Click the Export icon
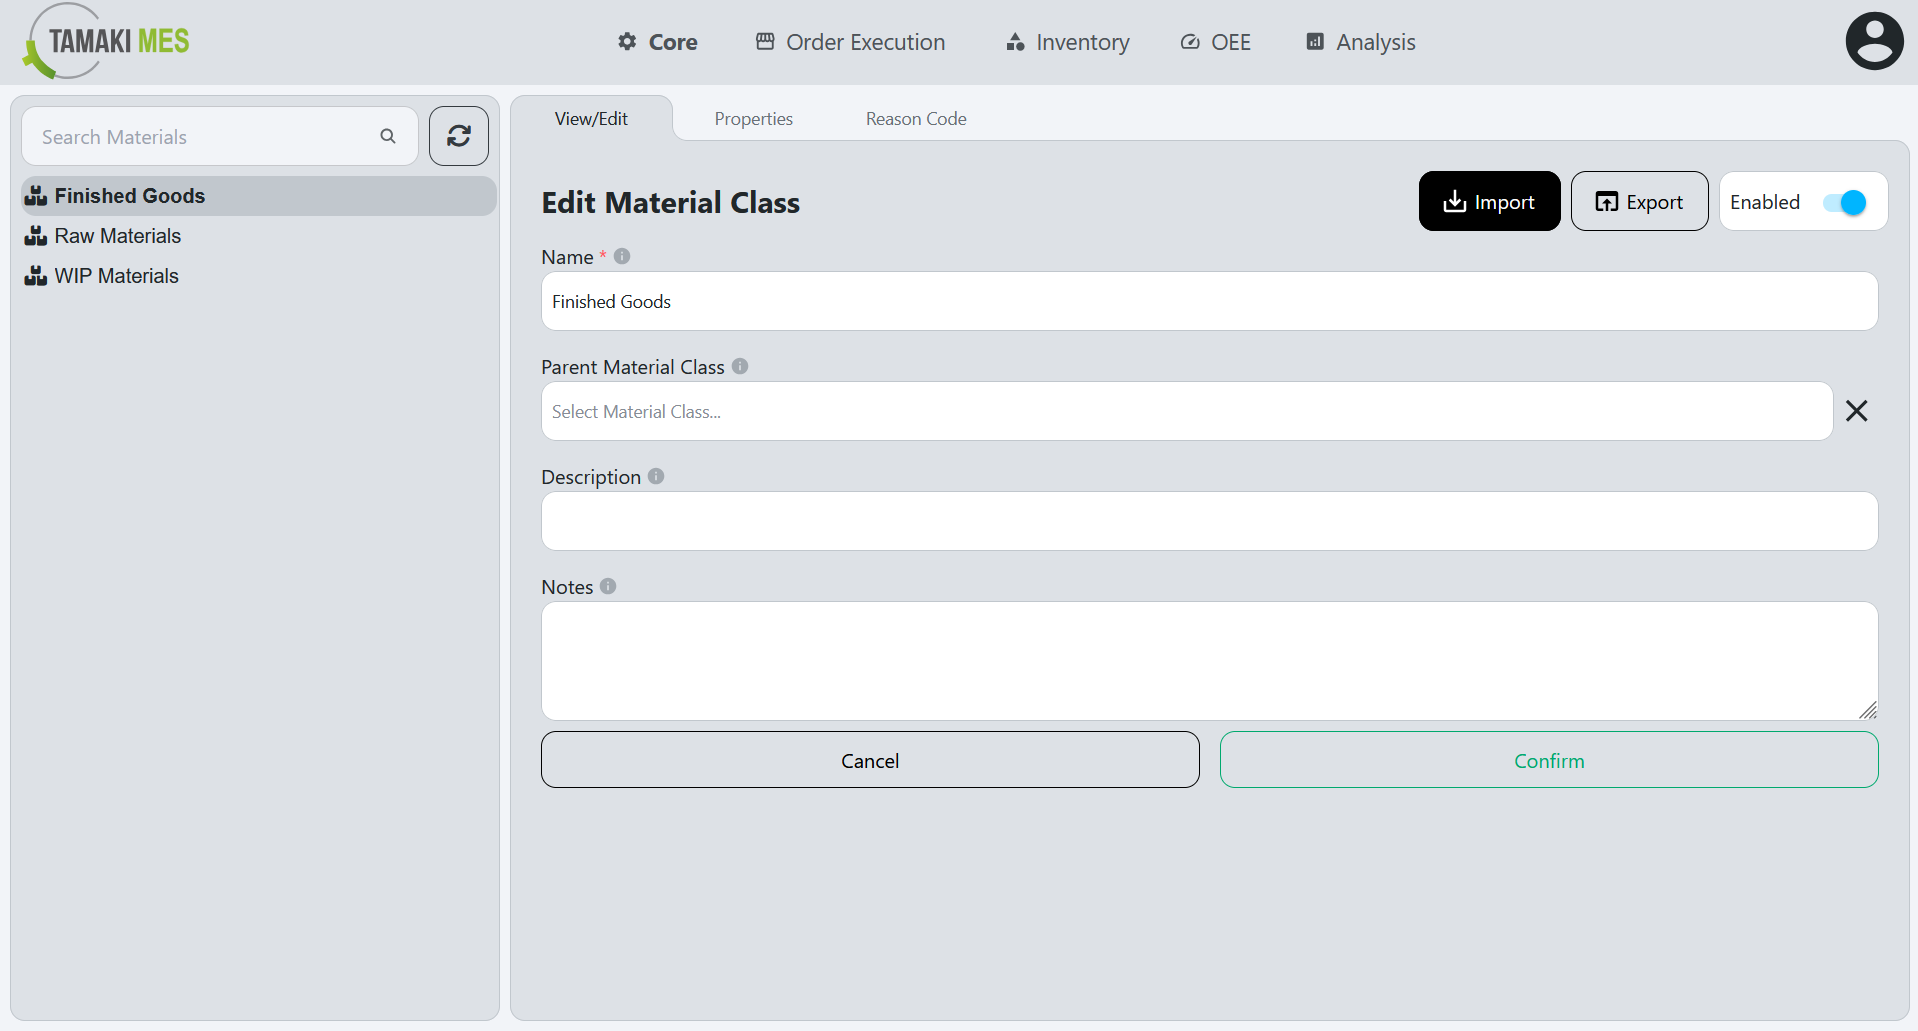Viewport: 1918px width, 1031px height. point(1607,201)
